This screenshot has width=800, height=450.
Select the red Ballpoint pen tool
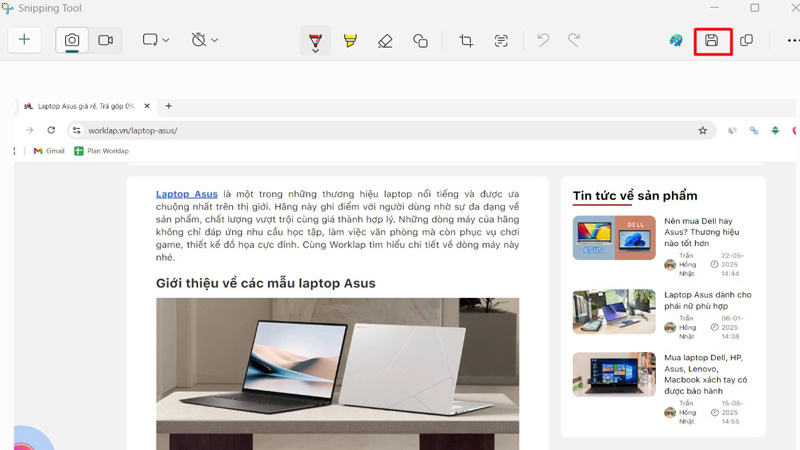pyautogui.click(x=315, y=39)
